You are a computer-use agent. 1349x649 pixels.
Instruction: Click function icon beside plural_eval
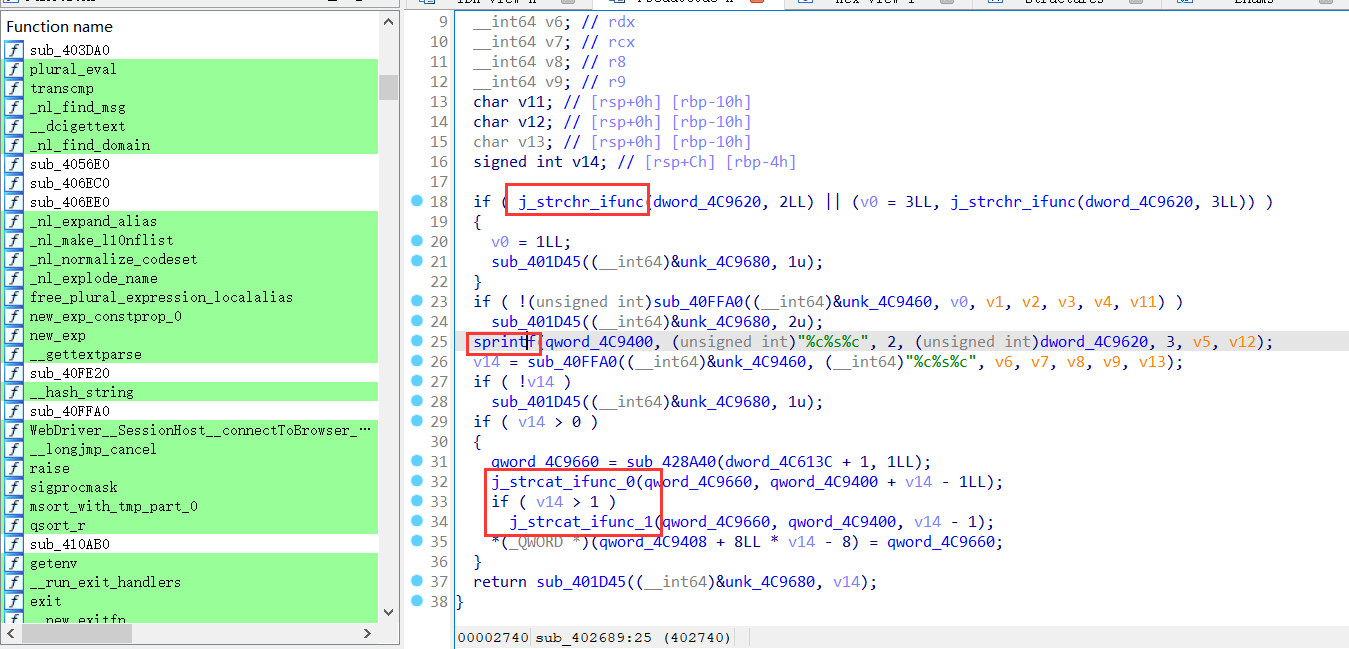pyautogui.click(x=14, y=69)
